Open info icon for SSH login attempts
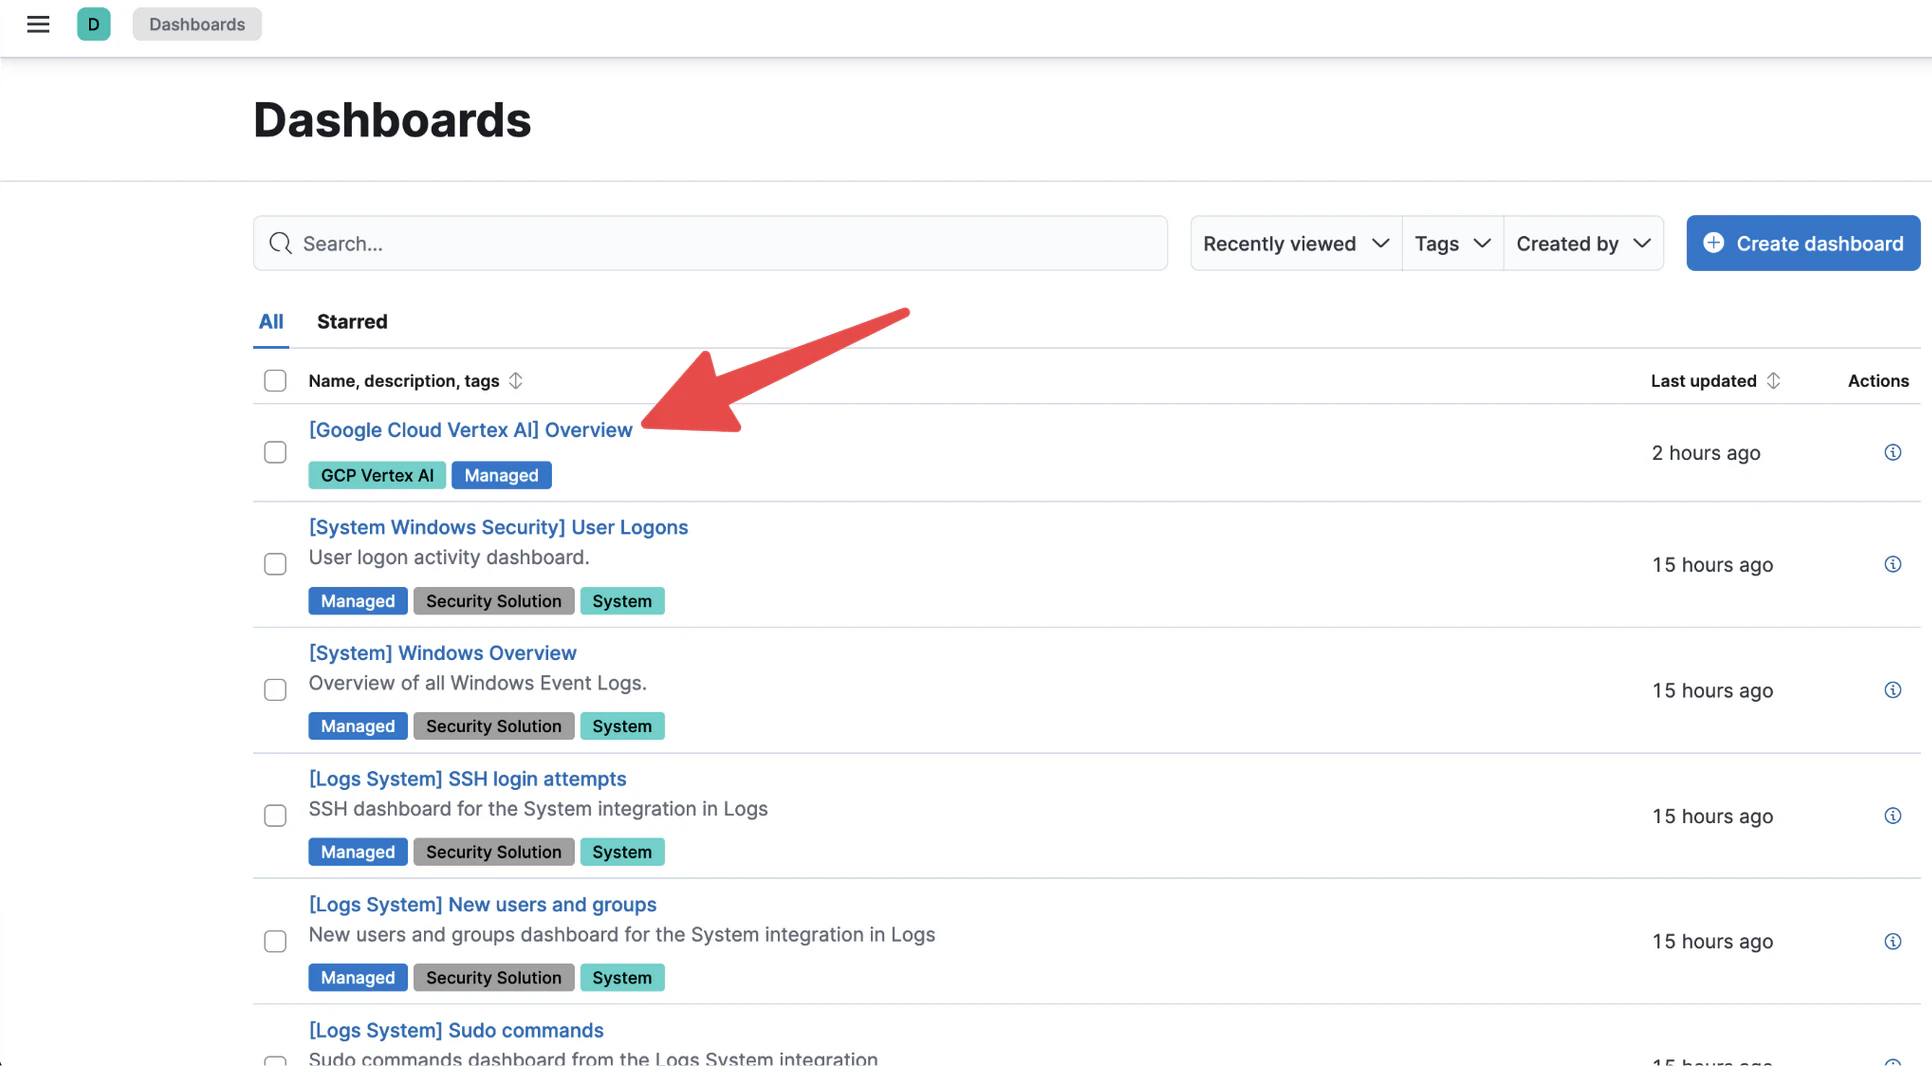The width and height of the screenshot is (1932, 1078). (x=1892, y=816)
